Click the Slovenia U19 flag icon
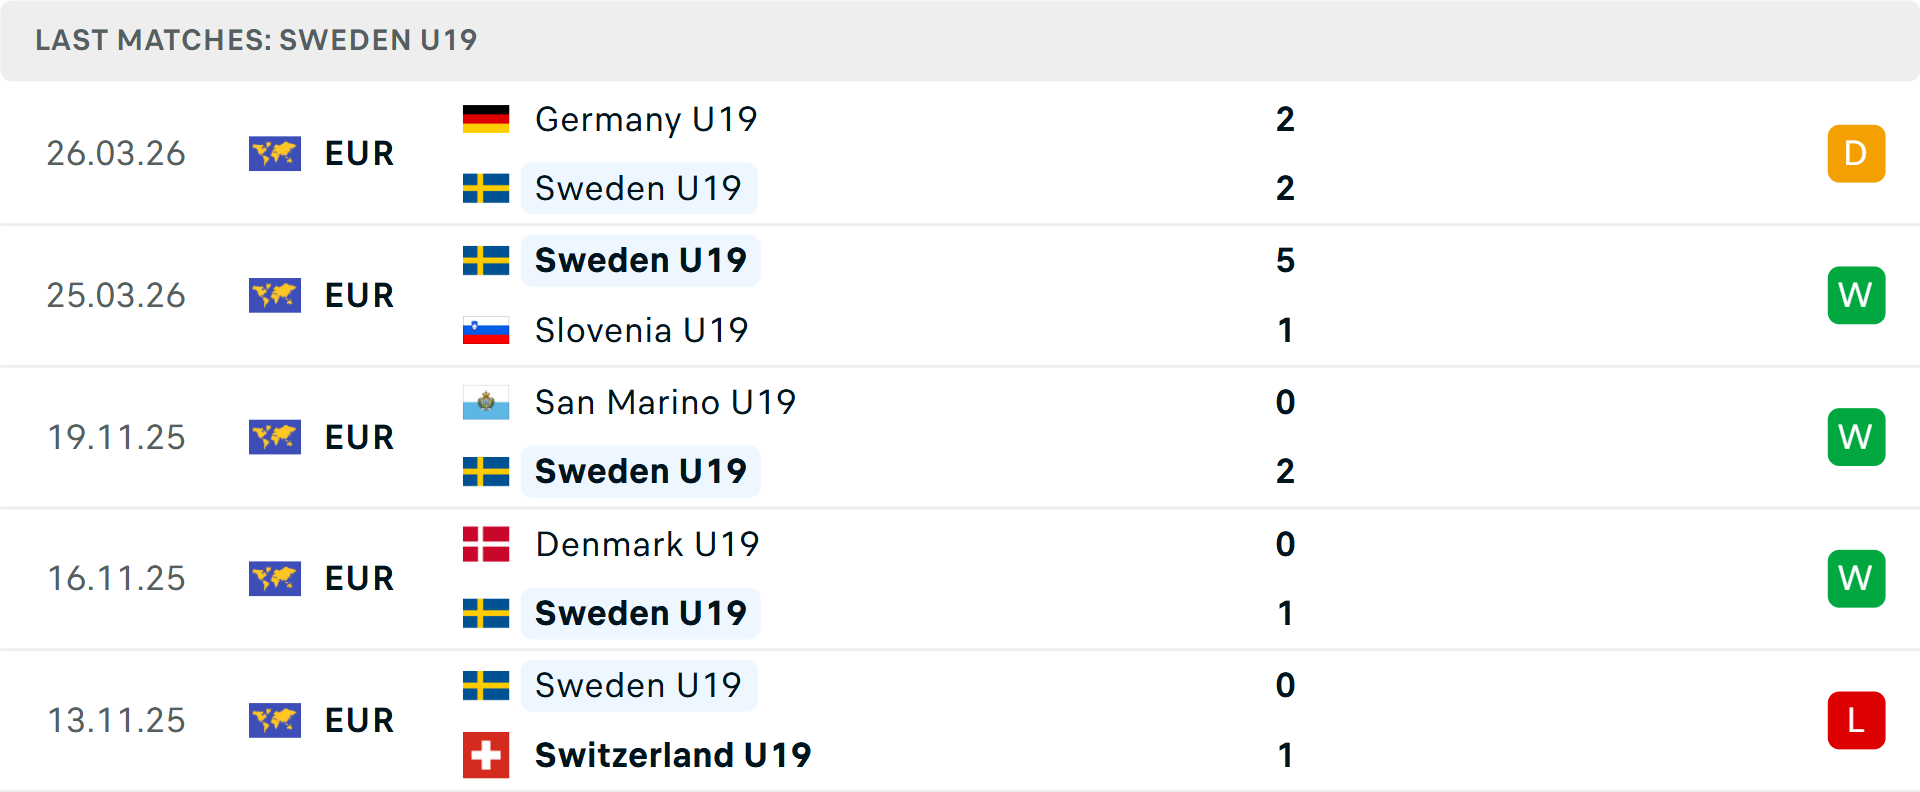 tap(486, 330)
